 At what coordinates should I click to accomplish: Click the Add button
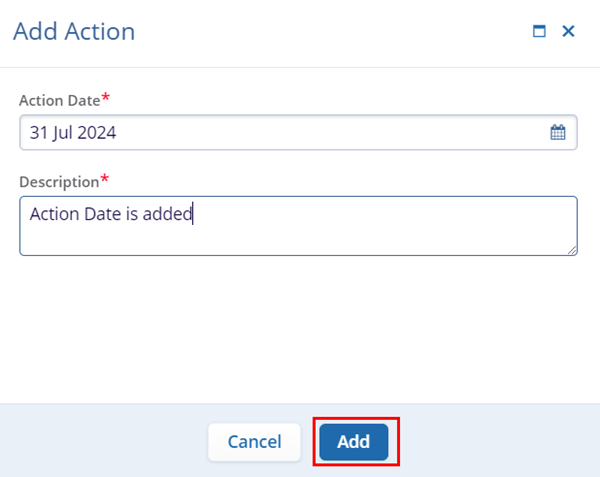pyautogui.click(x=354, y=441)
